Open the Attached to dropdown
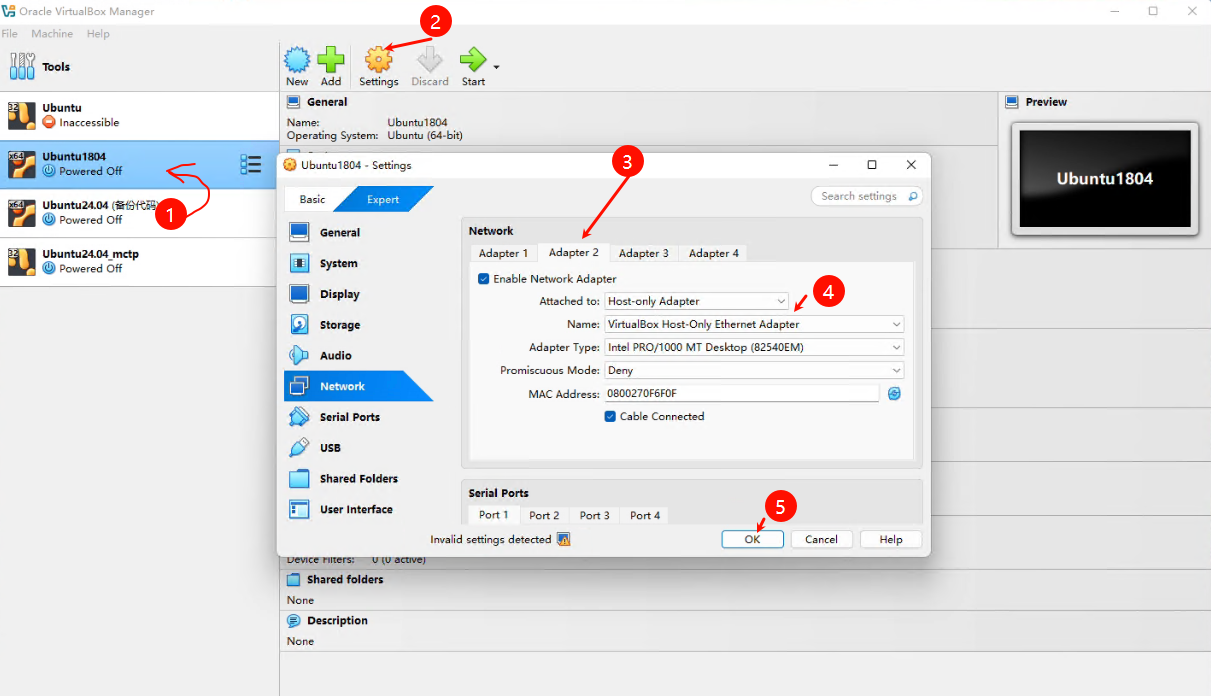The image size is (1211, 696). click(697, 301)
